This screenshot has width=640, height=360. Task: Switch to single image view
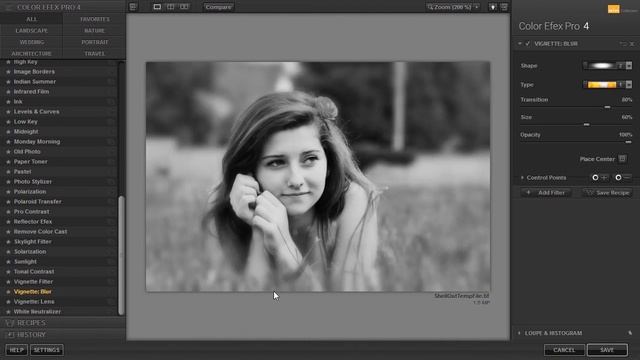coord(157,7)
